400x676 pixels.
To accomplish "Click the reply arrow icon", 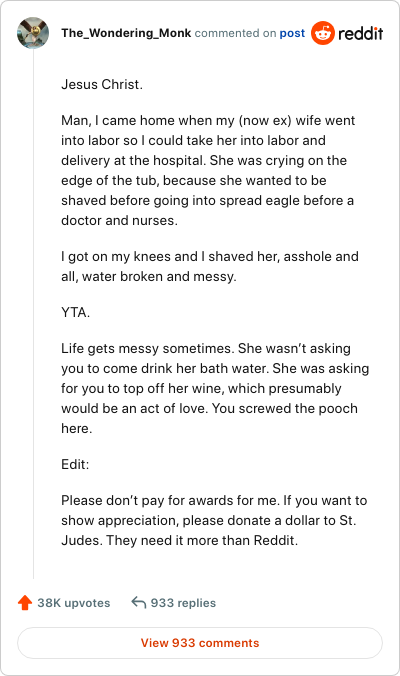I will 138,602.
